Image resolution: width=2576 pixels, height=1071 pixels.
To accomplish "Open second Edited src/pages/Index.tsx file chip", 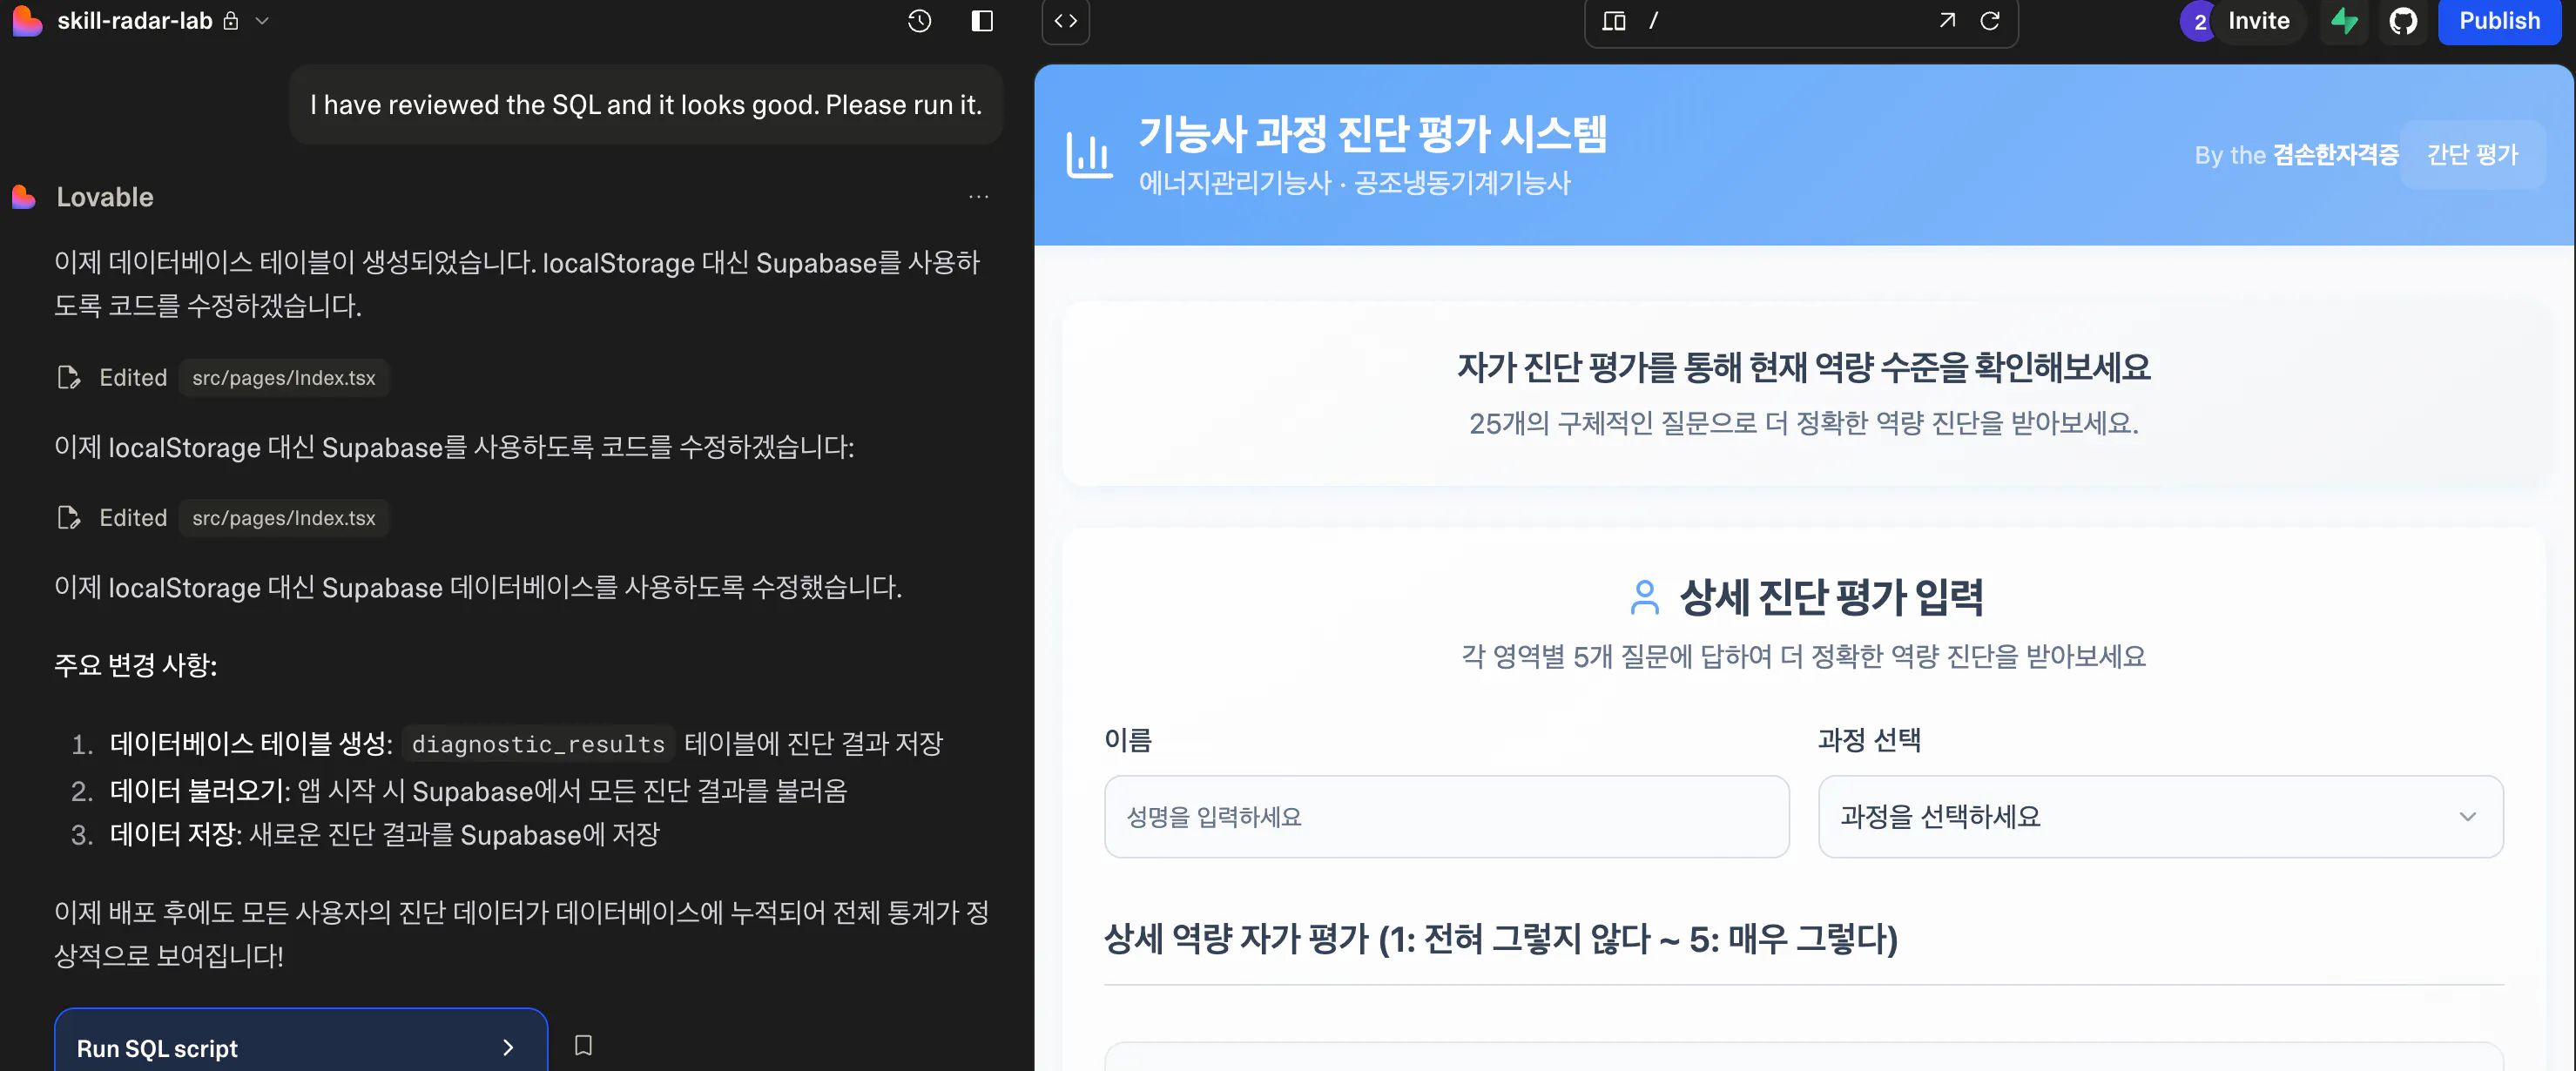I will point(284,518).
